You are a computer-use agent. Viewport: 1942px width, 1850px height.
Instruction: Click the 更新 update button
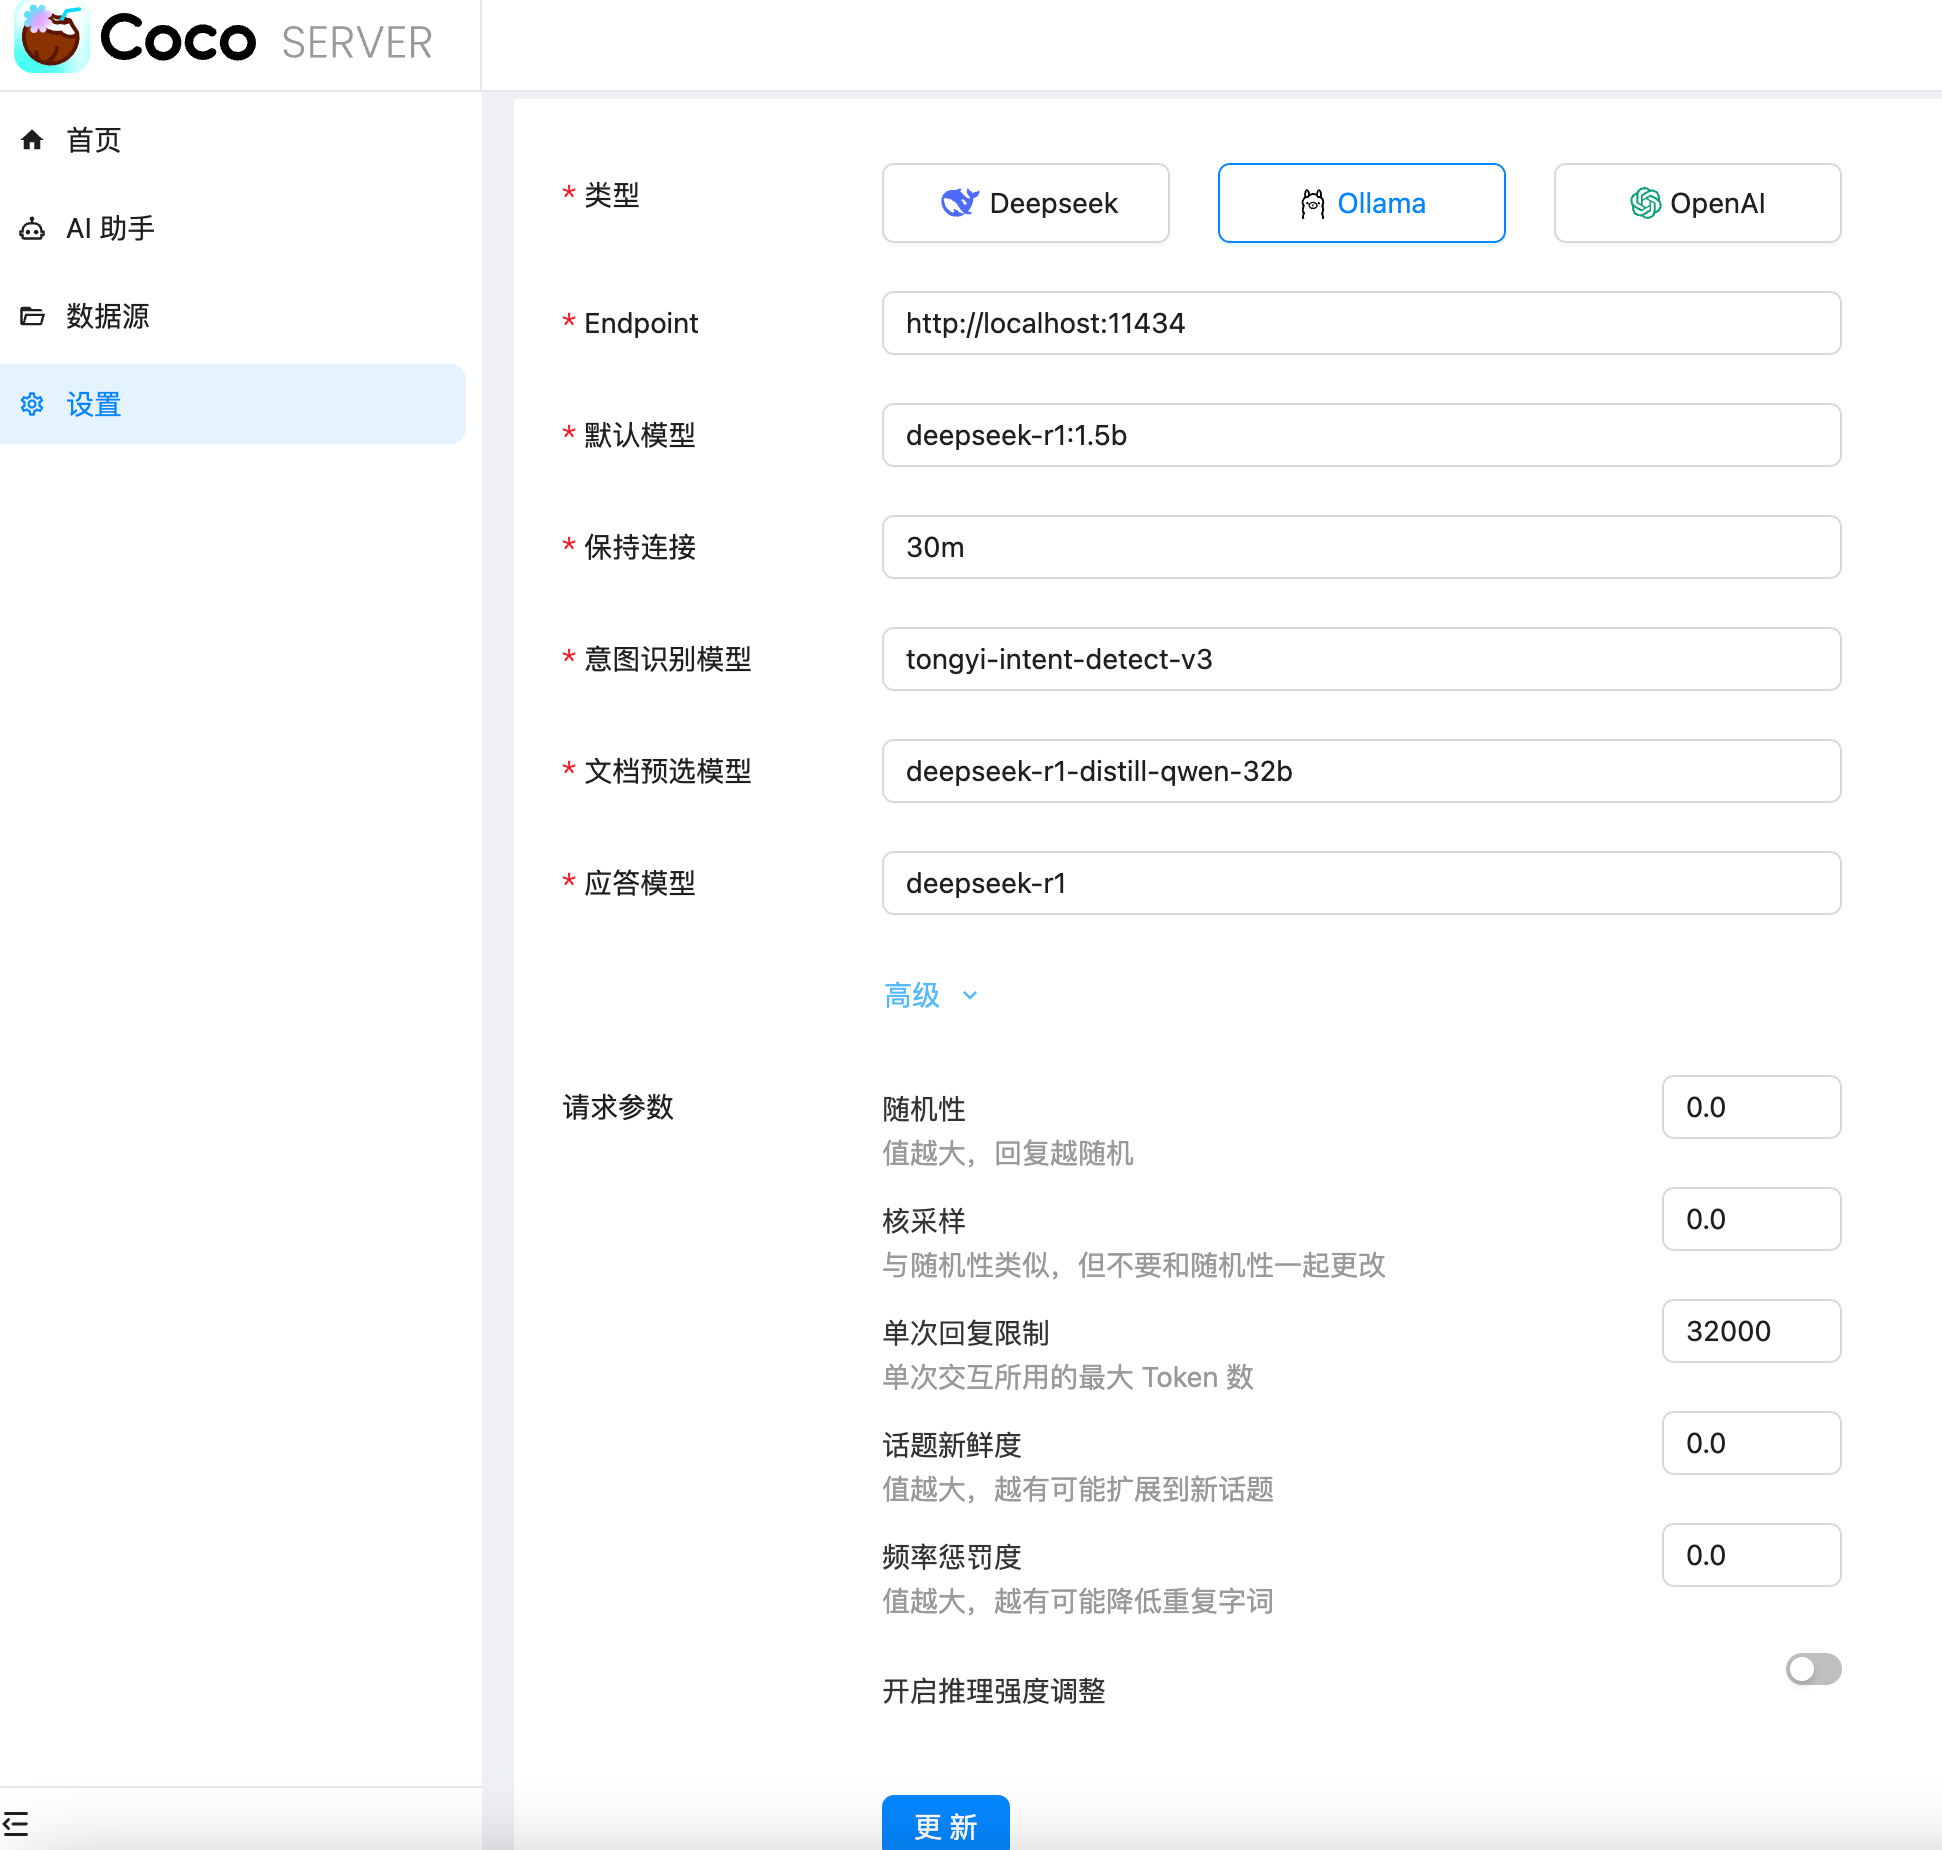tap(945, 1825)
